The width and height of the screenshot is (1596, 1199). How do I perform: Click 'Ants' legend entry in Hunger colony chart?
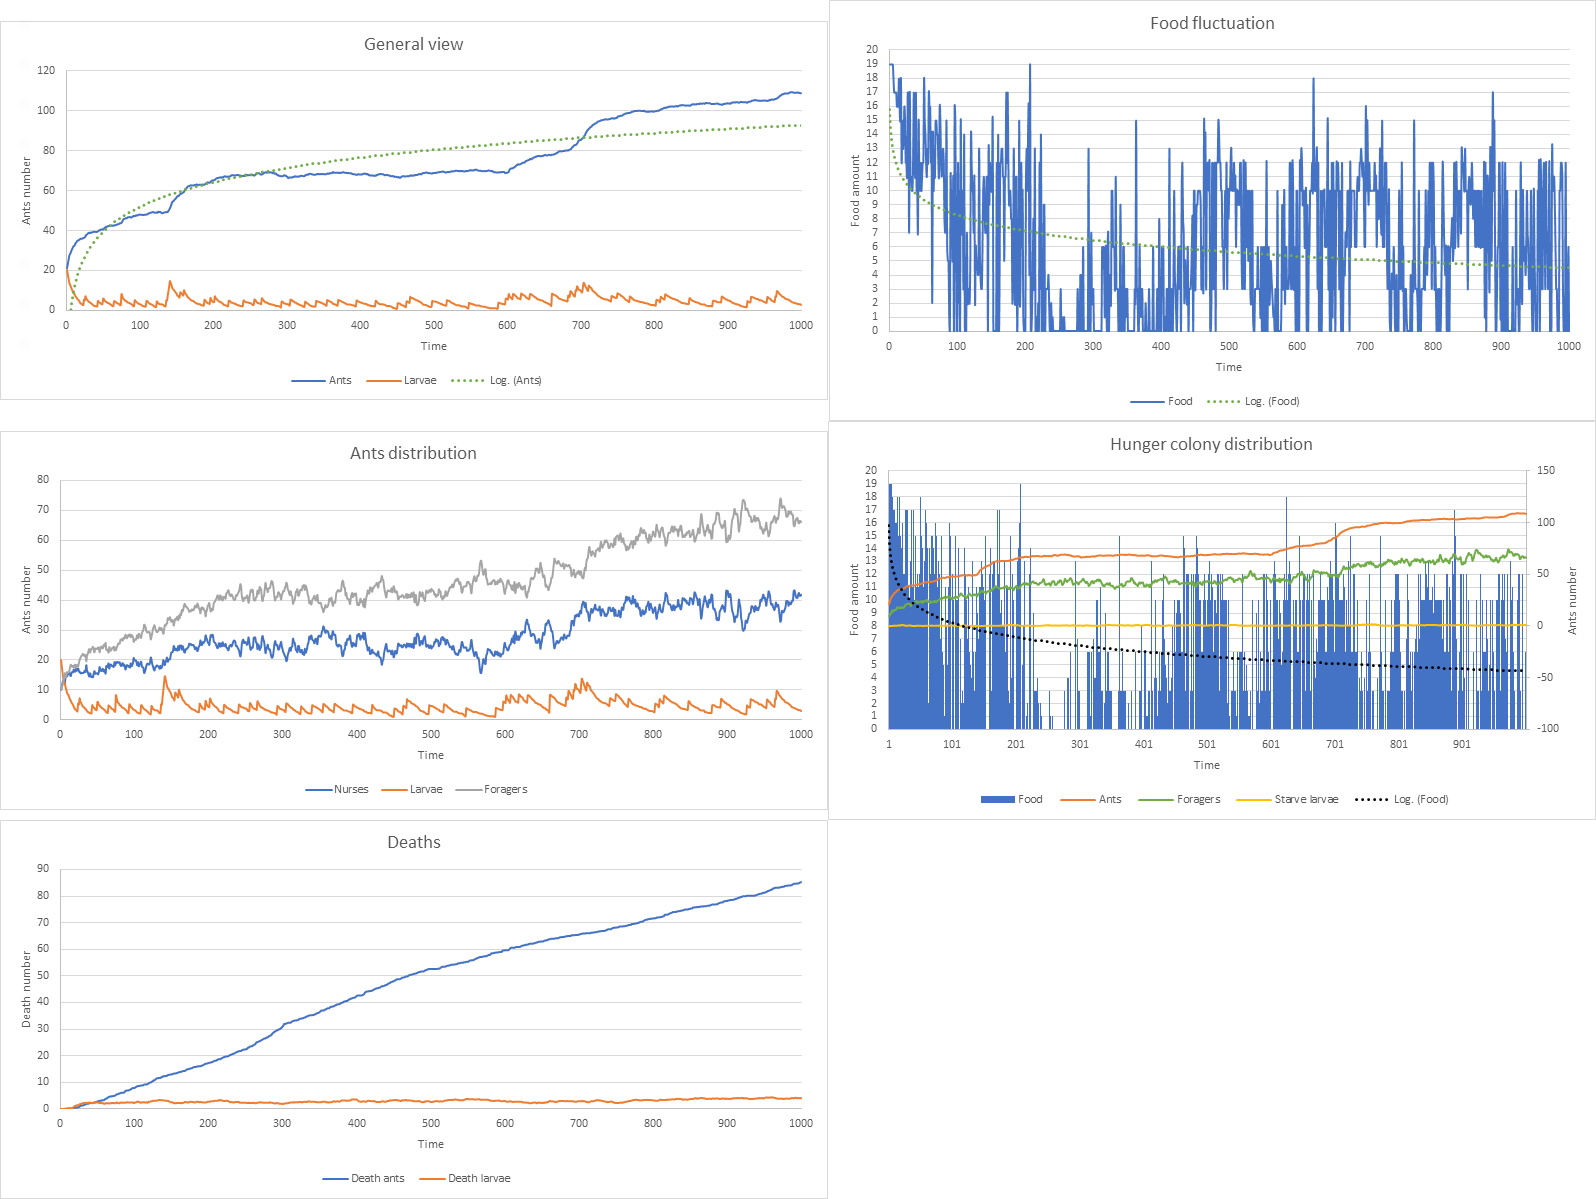click(x=1091, y=799)
